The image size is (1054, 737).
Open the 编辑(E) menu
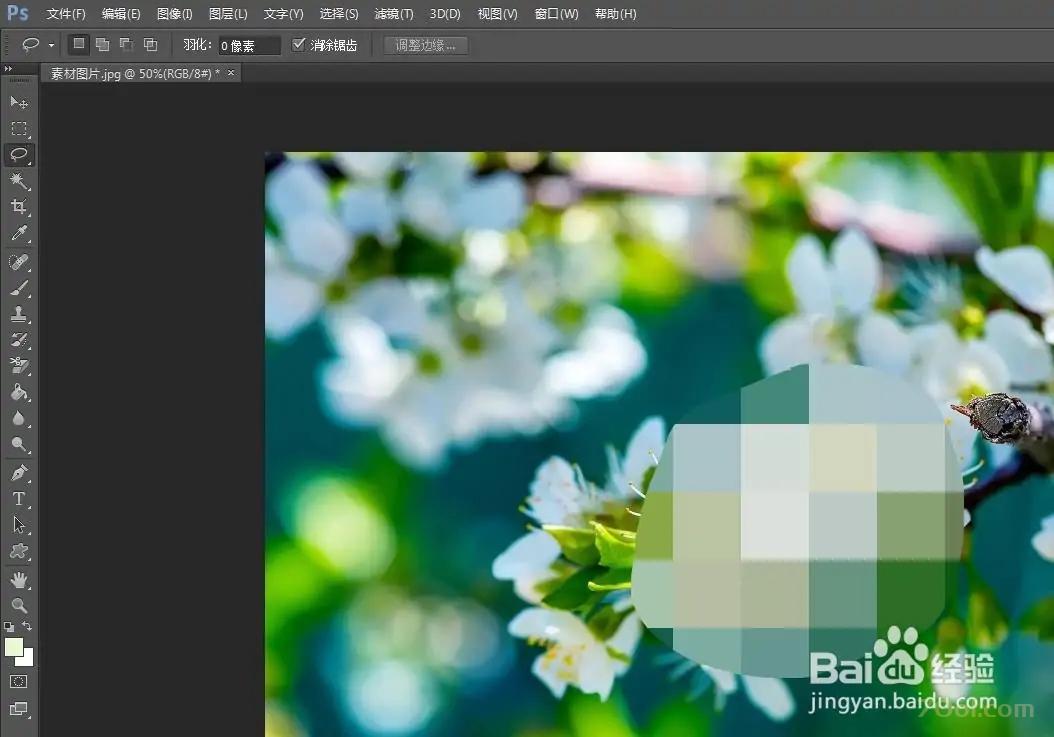pos(121,13)
